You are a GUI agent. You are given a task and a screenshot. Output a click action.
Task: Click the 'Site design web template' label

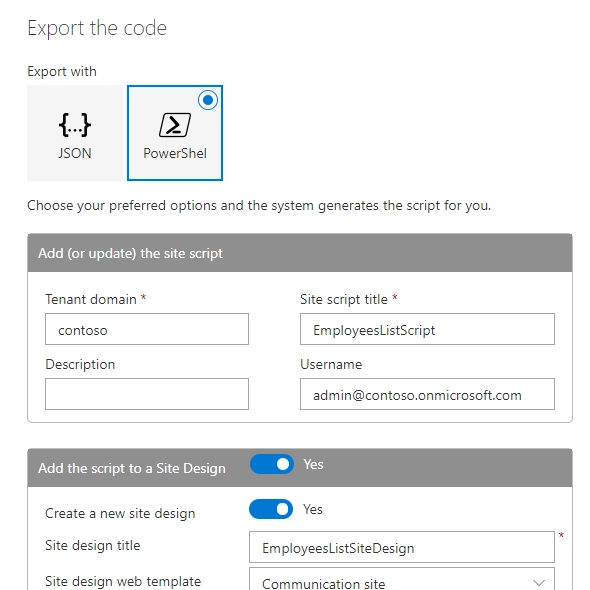123,581
